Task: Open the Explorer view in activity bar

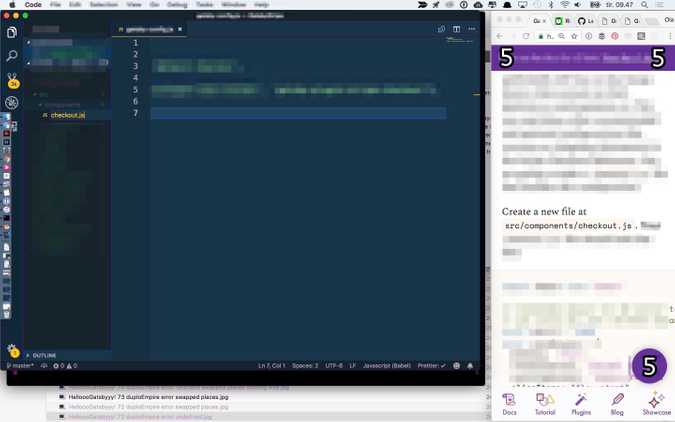Action: [x=12, y=32]
